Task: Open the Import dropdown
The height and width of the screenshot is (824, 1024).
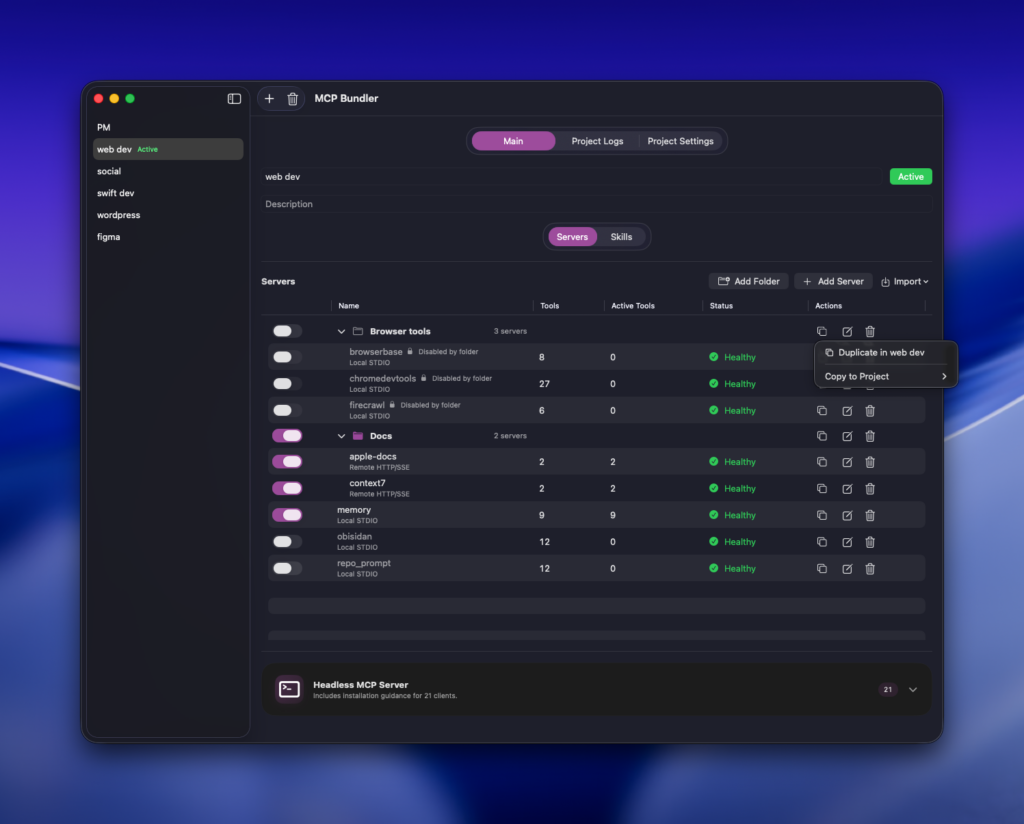Action: (905, 282)
